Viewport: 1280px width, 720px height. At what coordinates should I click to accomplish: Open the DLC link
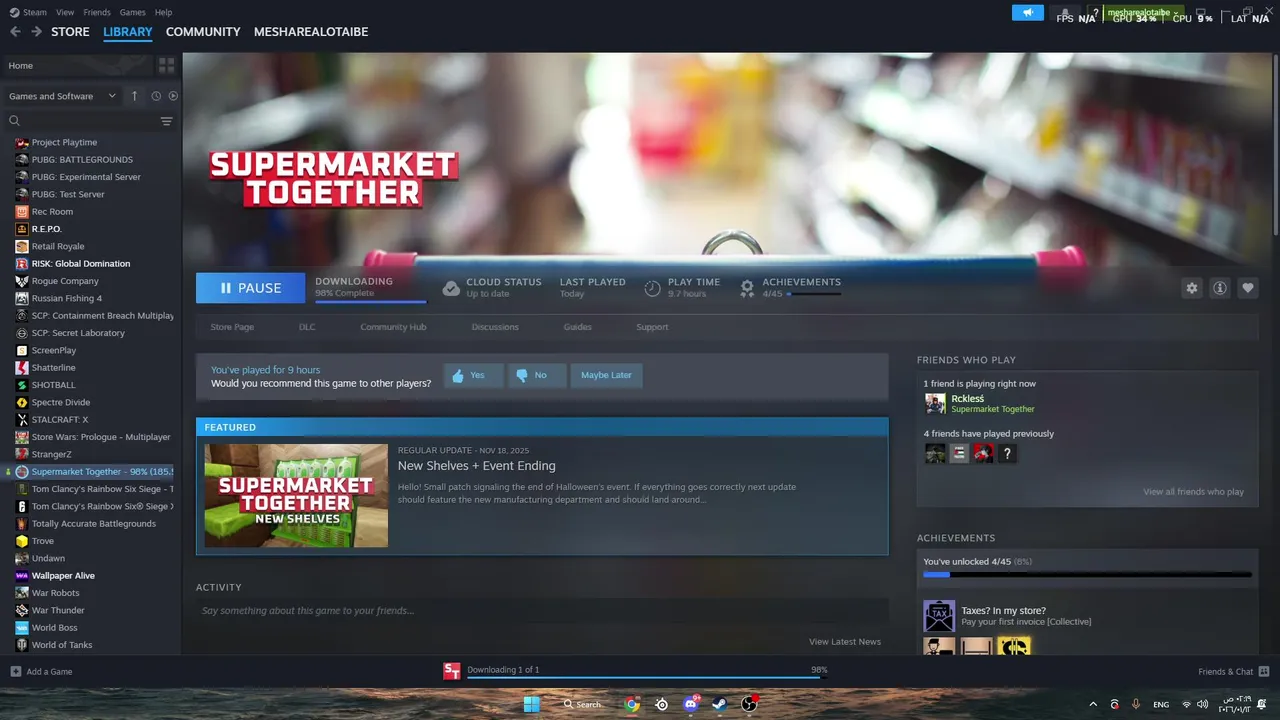coord(307,327)
